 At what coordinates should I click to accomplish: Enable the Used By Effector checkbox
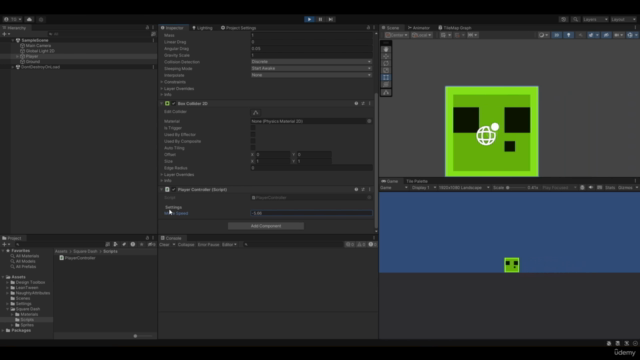click(x=253, y=134)
